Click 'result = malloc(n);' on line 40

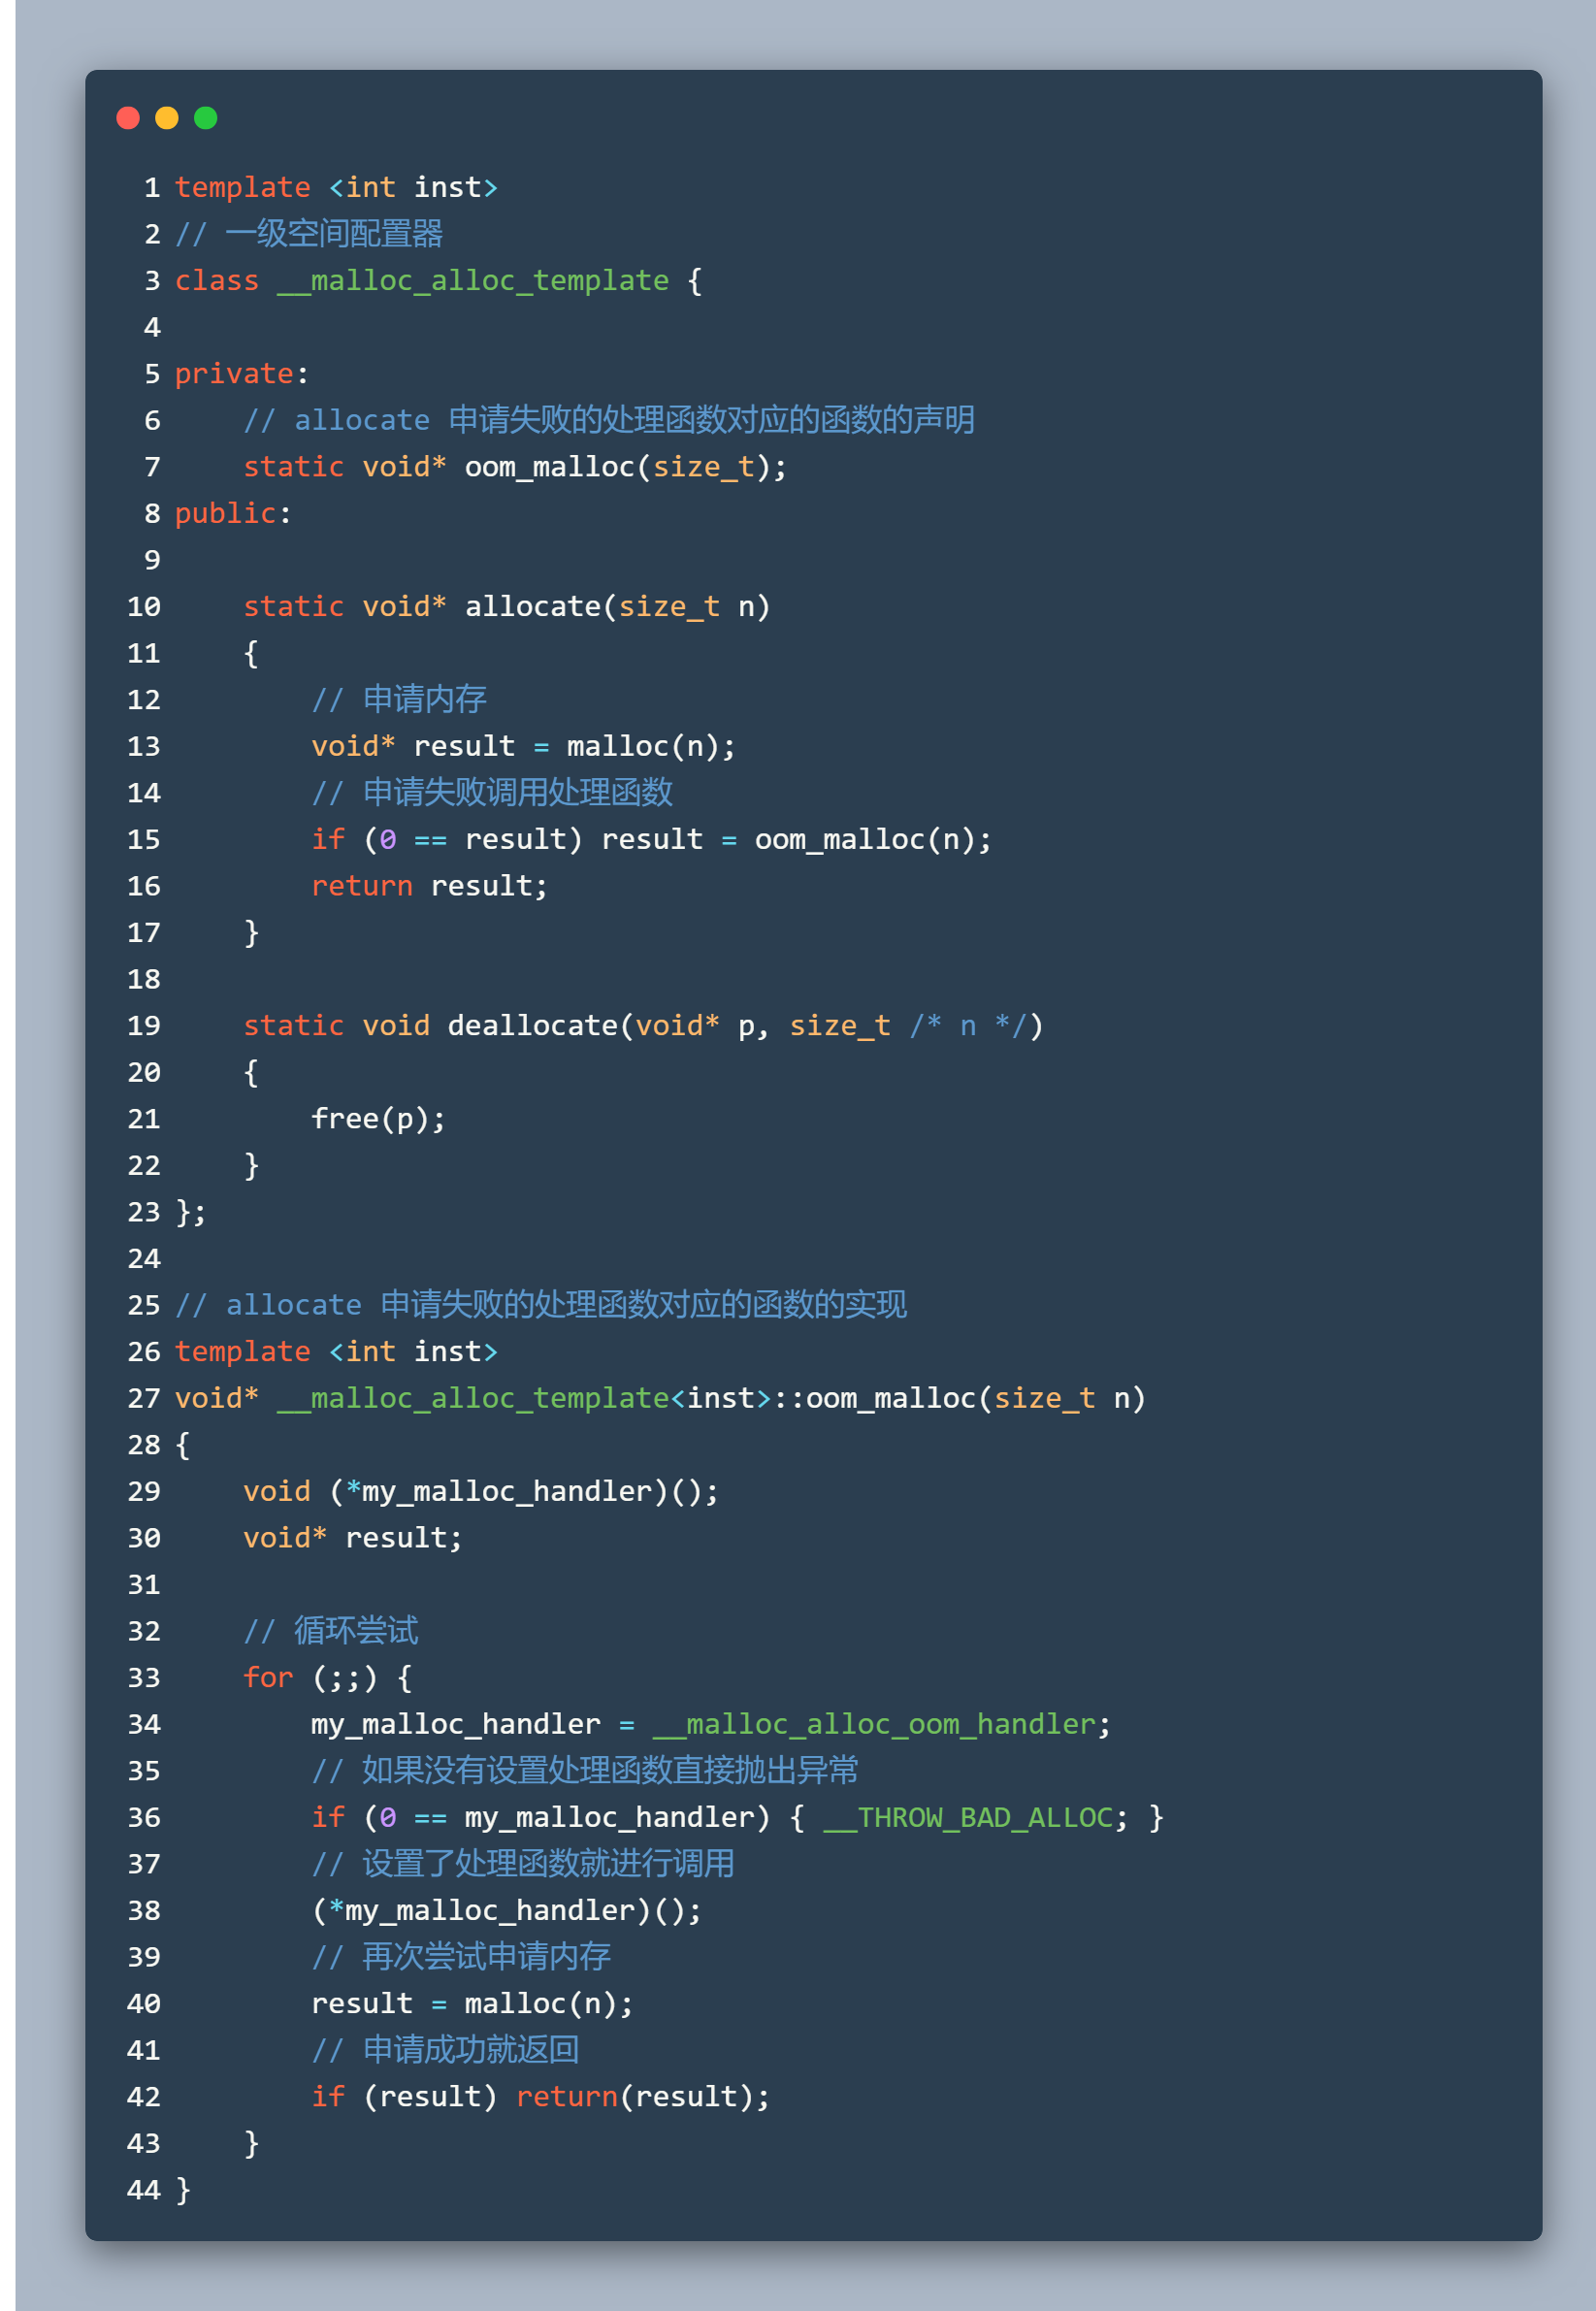[x=472, y=2004]
